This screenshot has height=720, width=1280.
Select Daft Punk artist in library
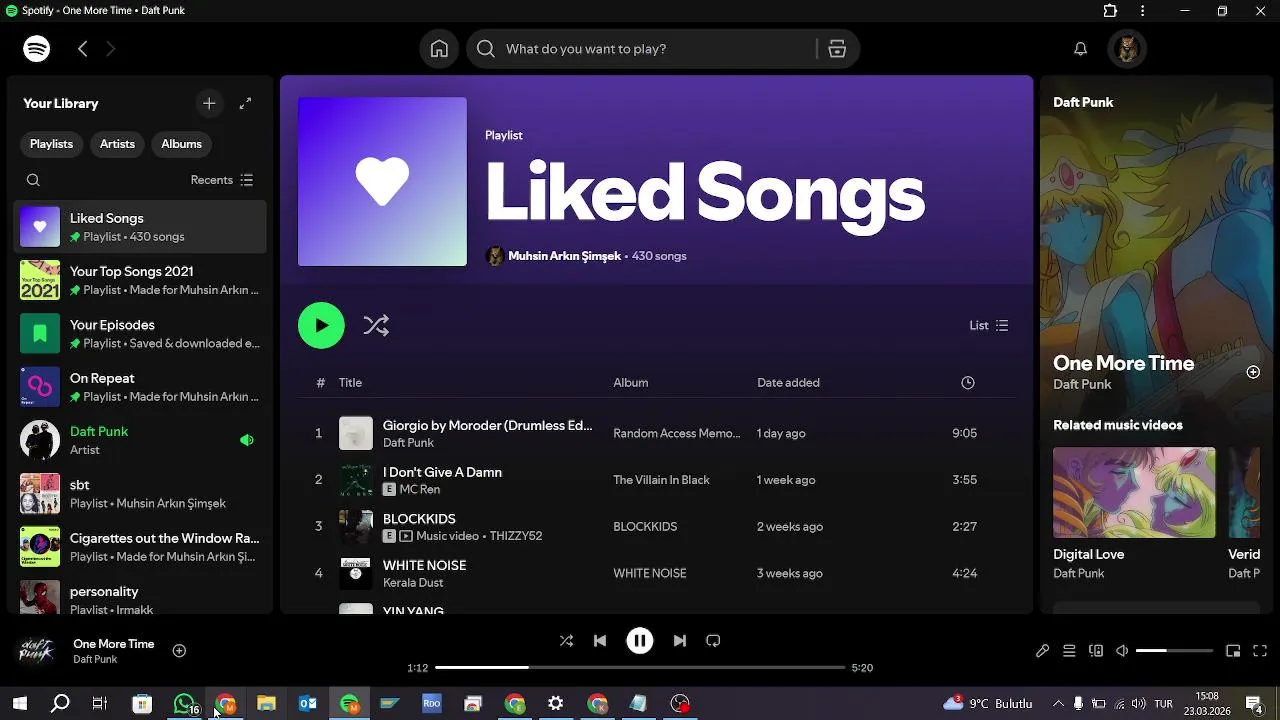[x=140, y=440]
